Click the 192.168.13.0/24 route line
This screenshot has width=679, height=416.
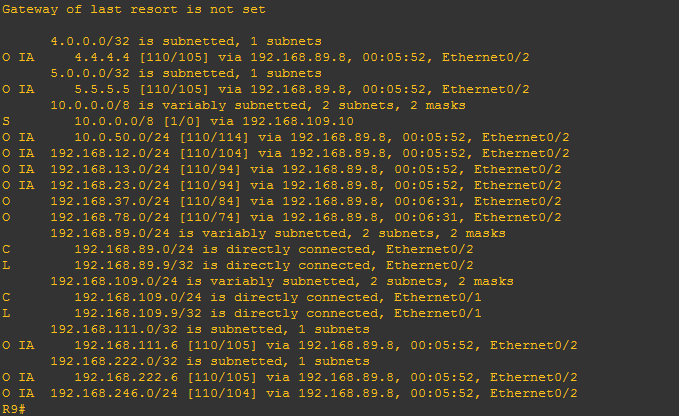coord(282,169)
